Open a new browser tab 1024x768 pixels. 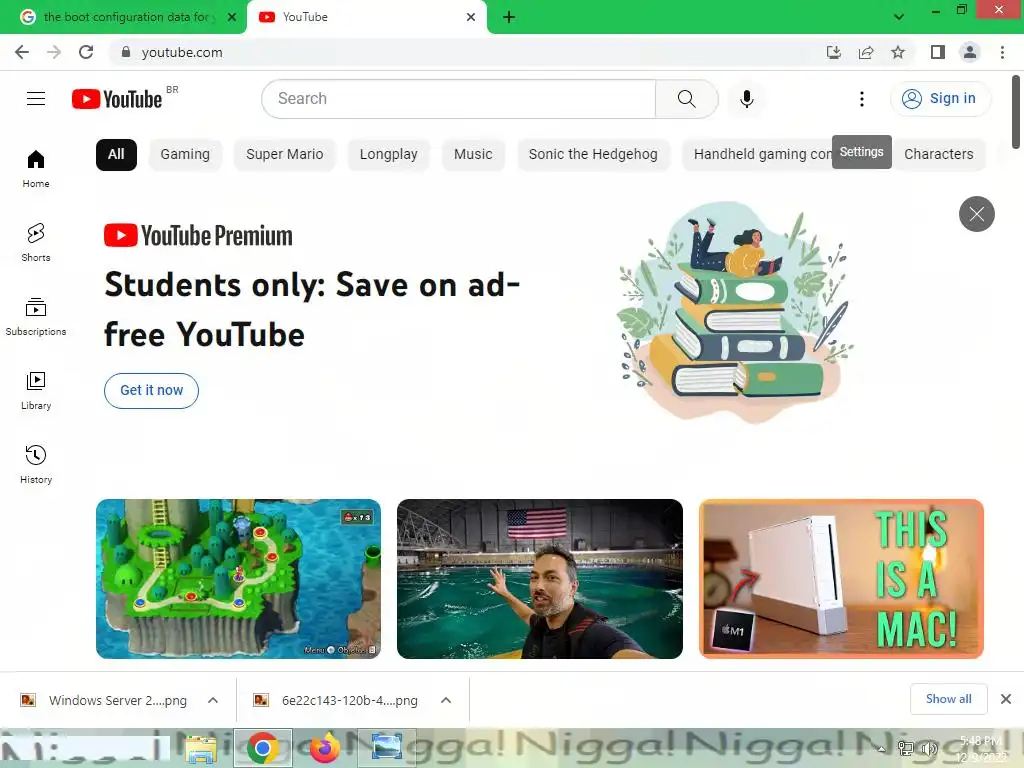pos(509,17)
